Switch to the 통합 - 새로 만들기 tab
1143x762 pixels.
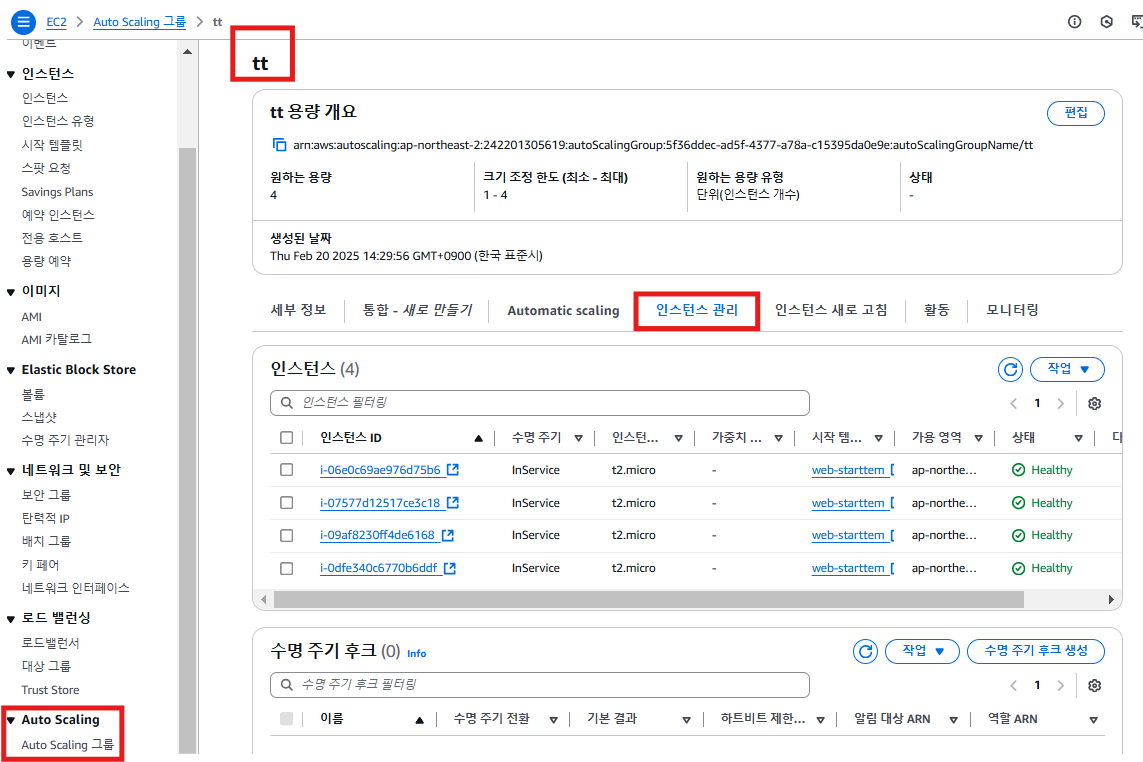point(418,310)
